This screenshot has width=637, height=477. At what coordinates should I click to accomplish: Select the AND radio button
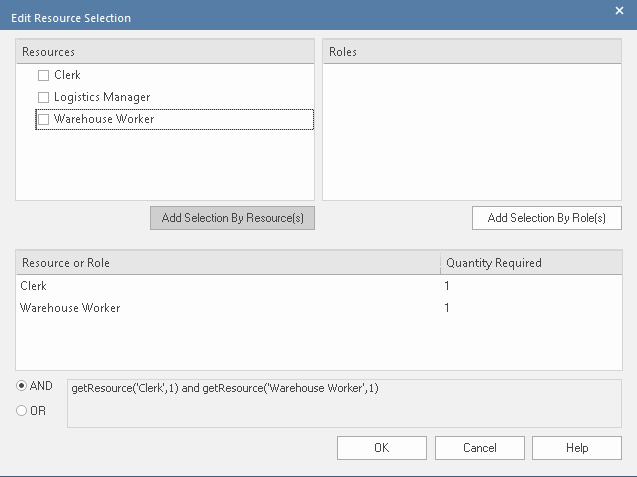tap(23, 386)
